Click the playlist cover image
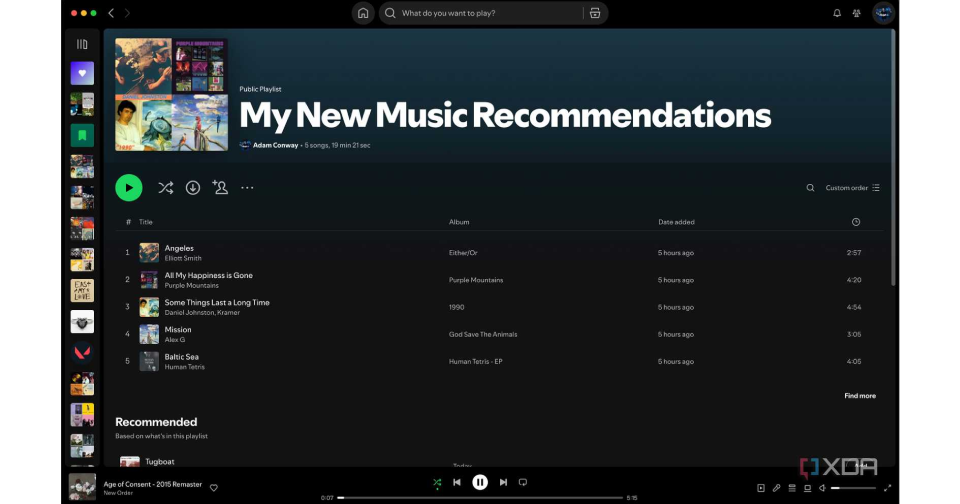 point(171,94)
